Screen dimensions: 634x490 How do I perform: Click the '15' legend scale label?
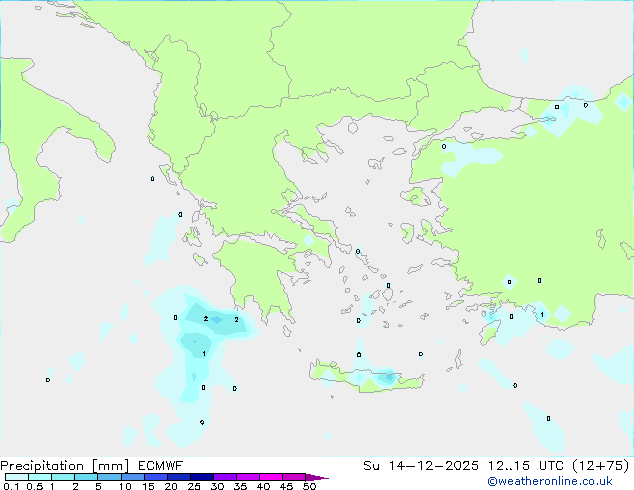click(x=148, y=486)
